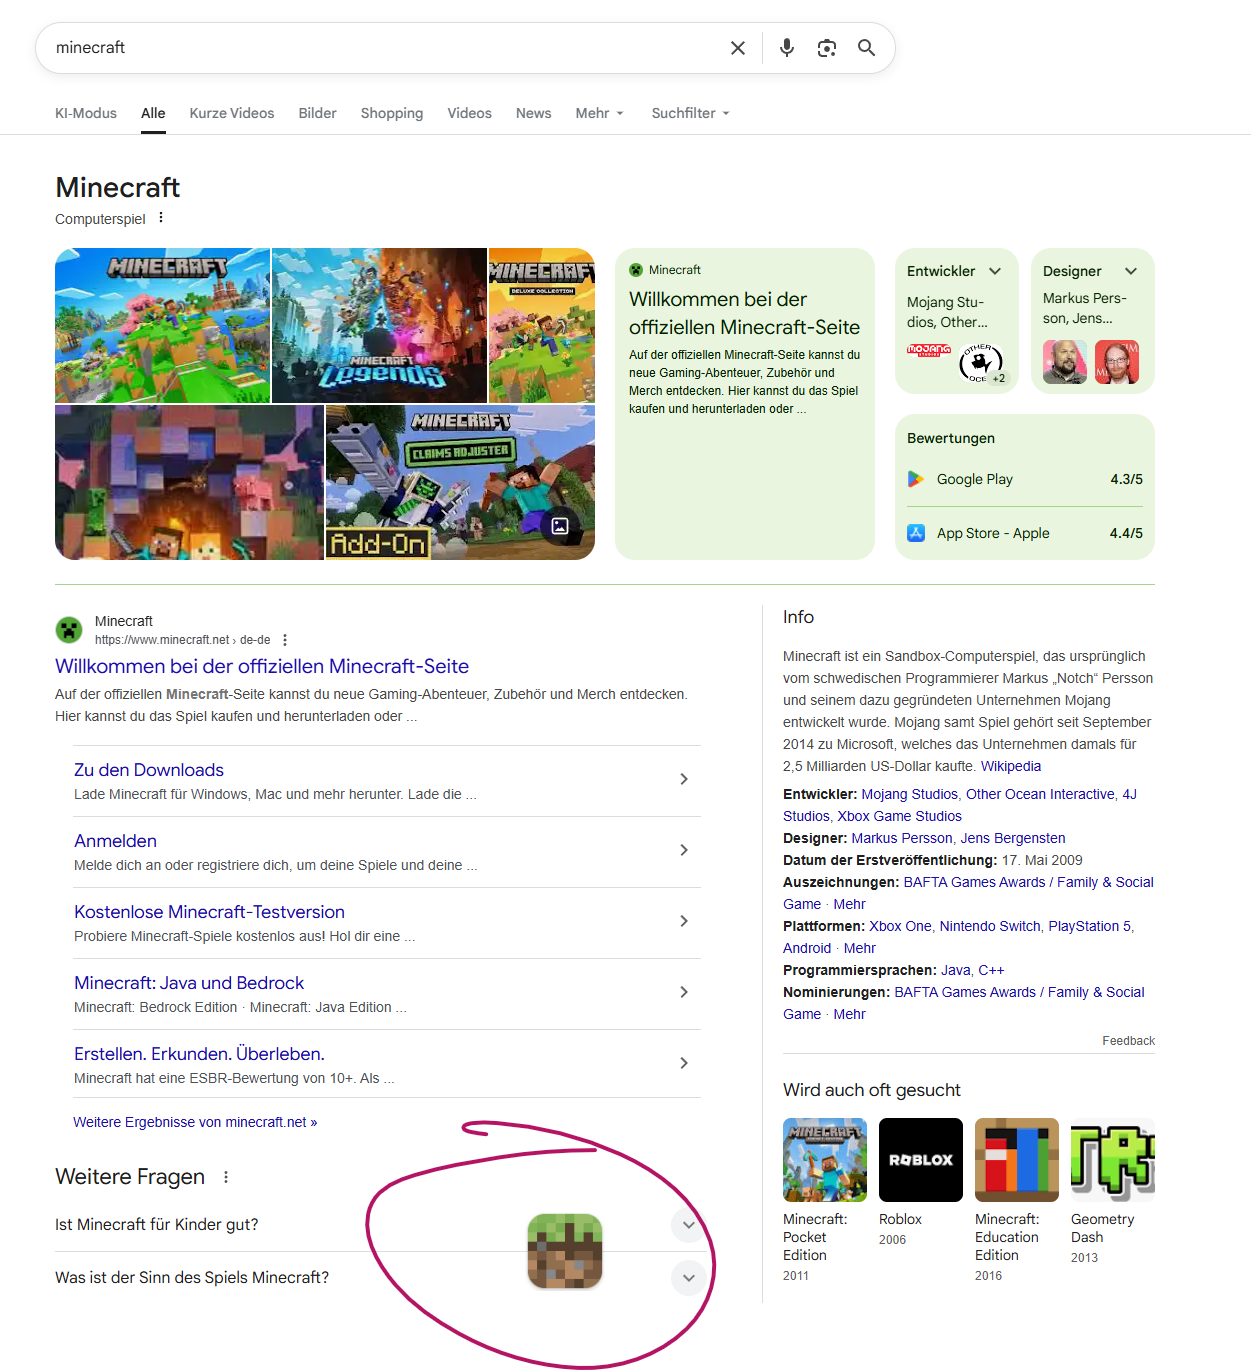This screenshot has height=1372, width=1251.
Task: Open the Minecraft Legends image thumbnail
Action: tap(379, 326)
